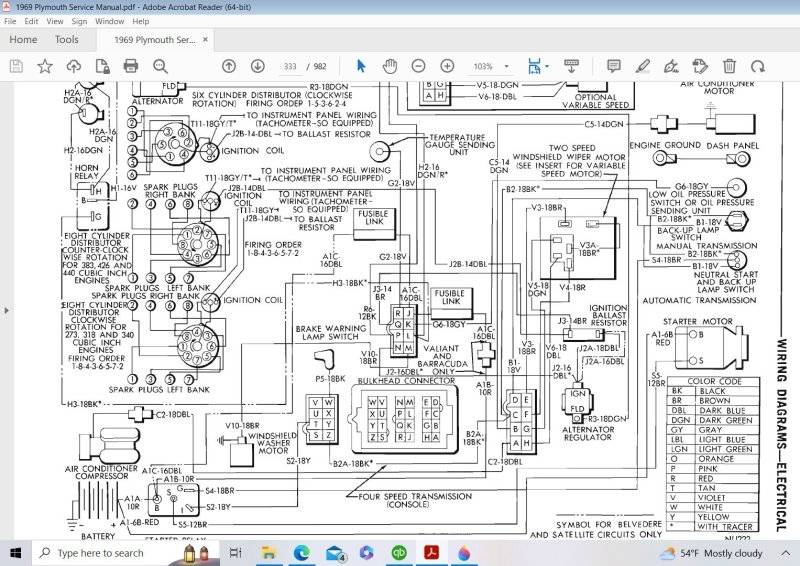Switch to the Home tab

(23, 39)
